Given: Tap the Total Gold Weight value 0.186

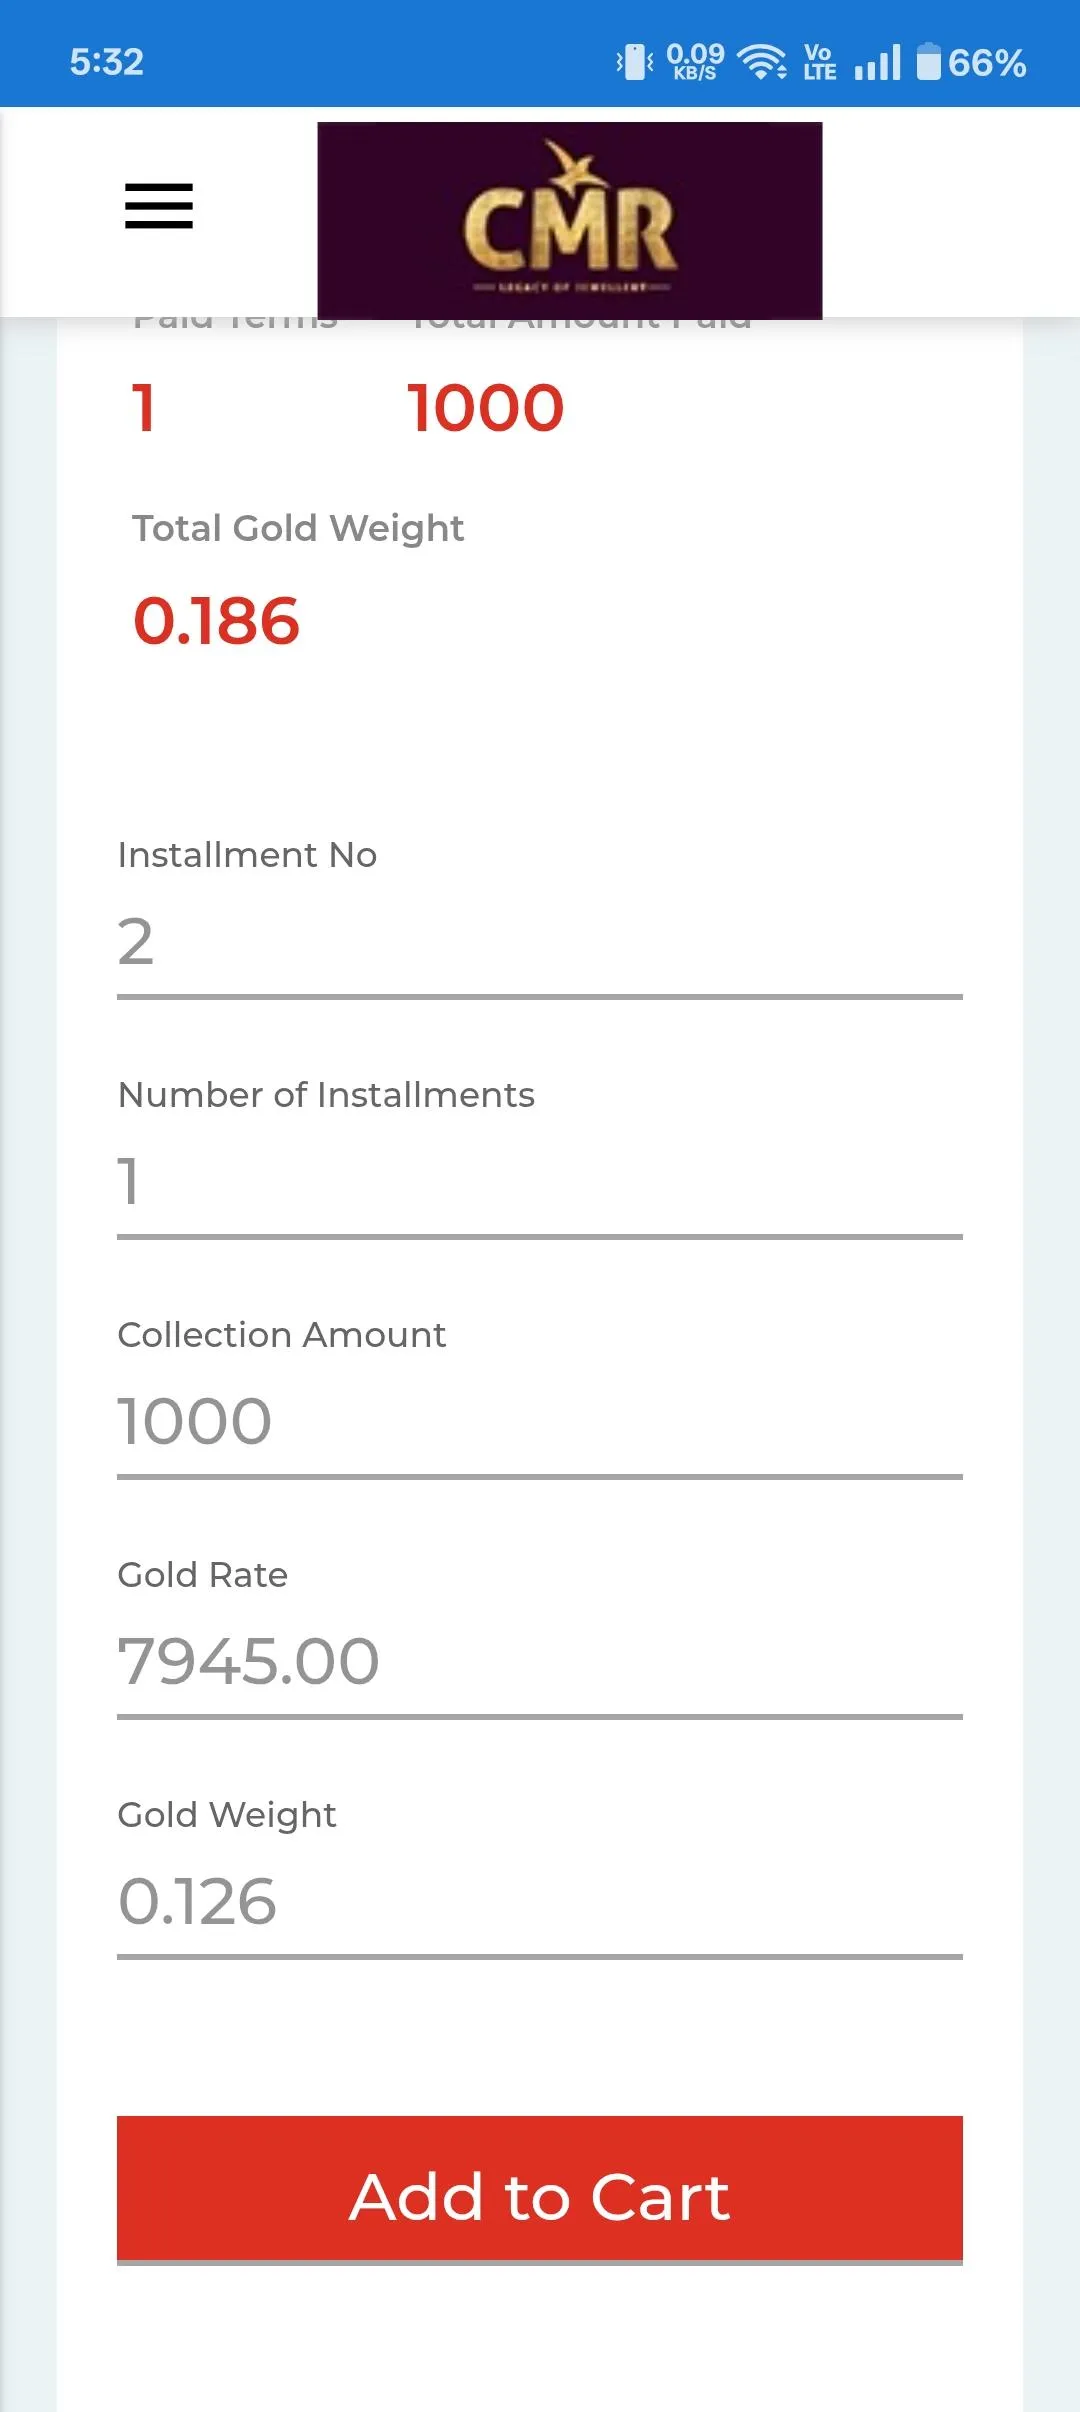Looking at the screenshot, I should coord(216,621).
